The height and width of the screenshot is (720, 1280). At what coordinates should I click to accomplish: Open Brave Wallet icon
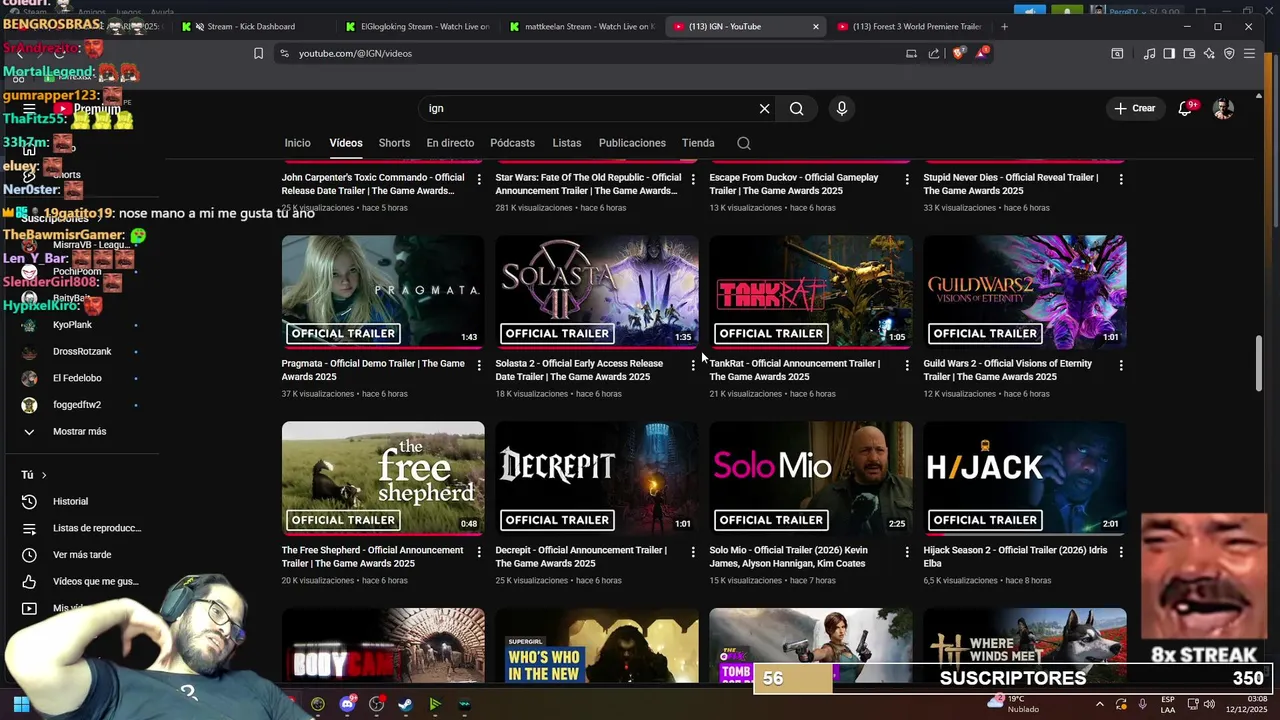click(x=1189, y=53)
